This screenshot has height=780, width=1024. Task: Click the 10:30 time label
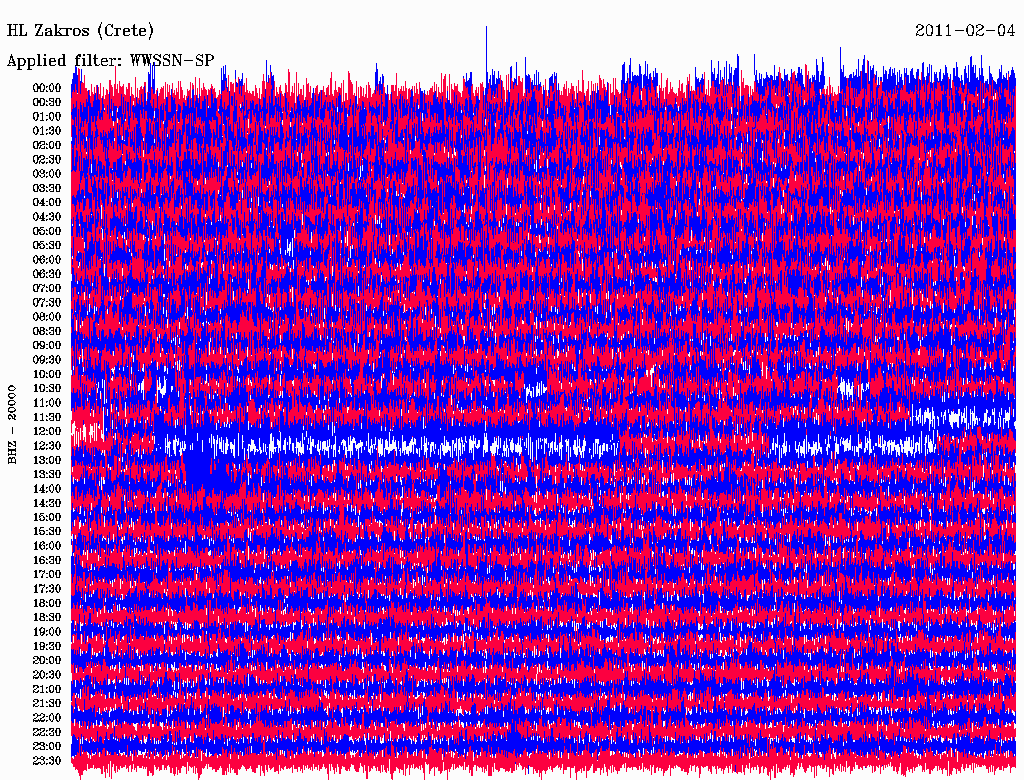tap(47, 389)
